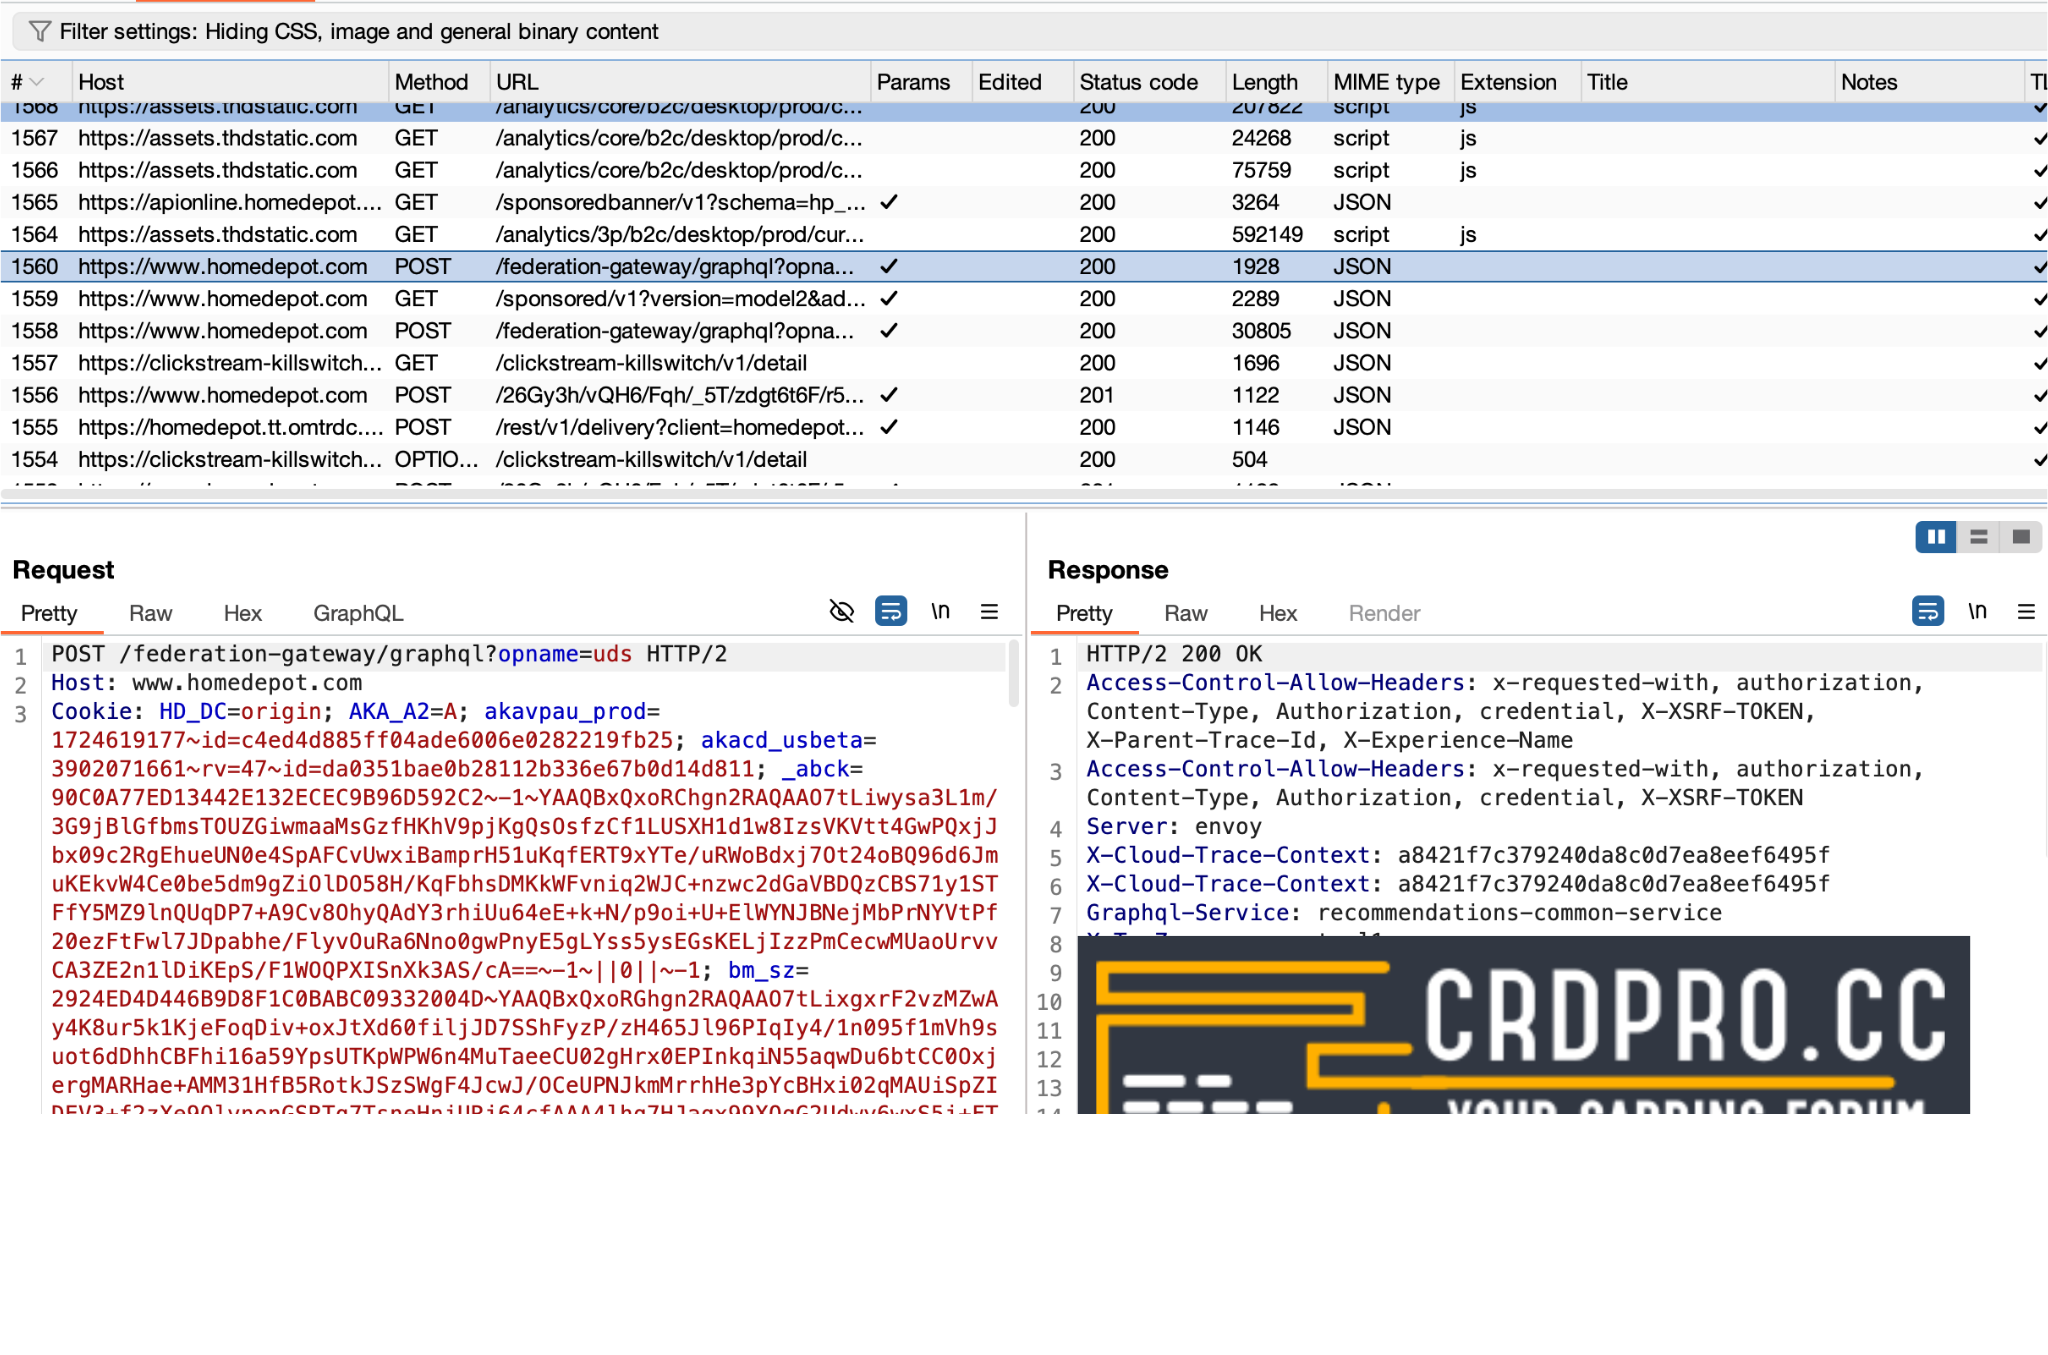Select request row 1567
This screenshot has height=1355, width=2048.
1024,138
